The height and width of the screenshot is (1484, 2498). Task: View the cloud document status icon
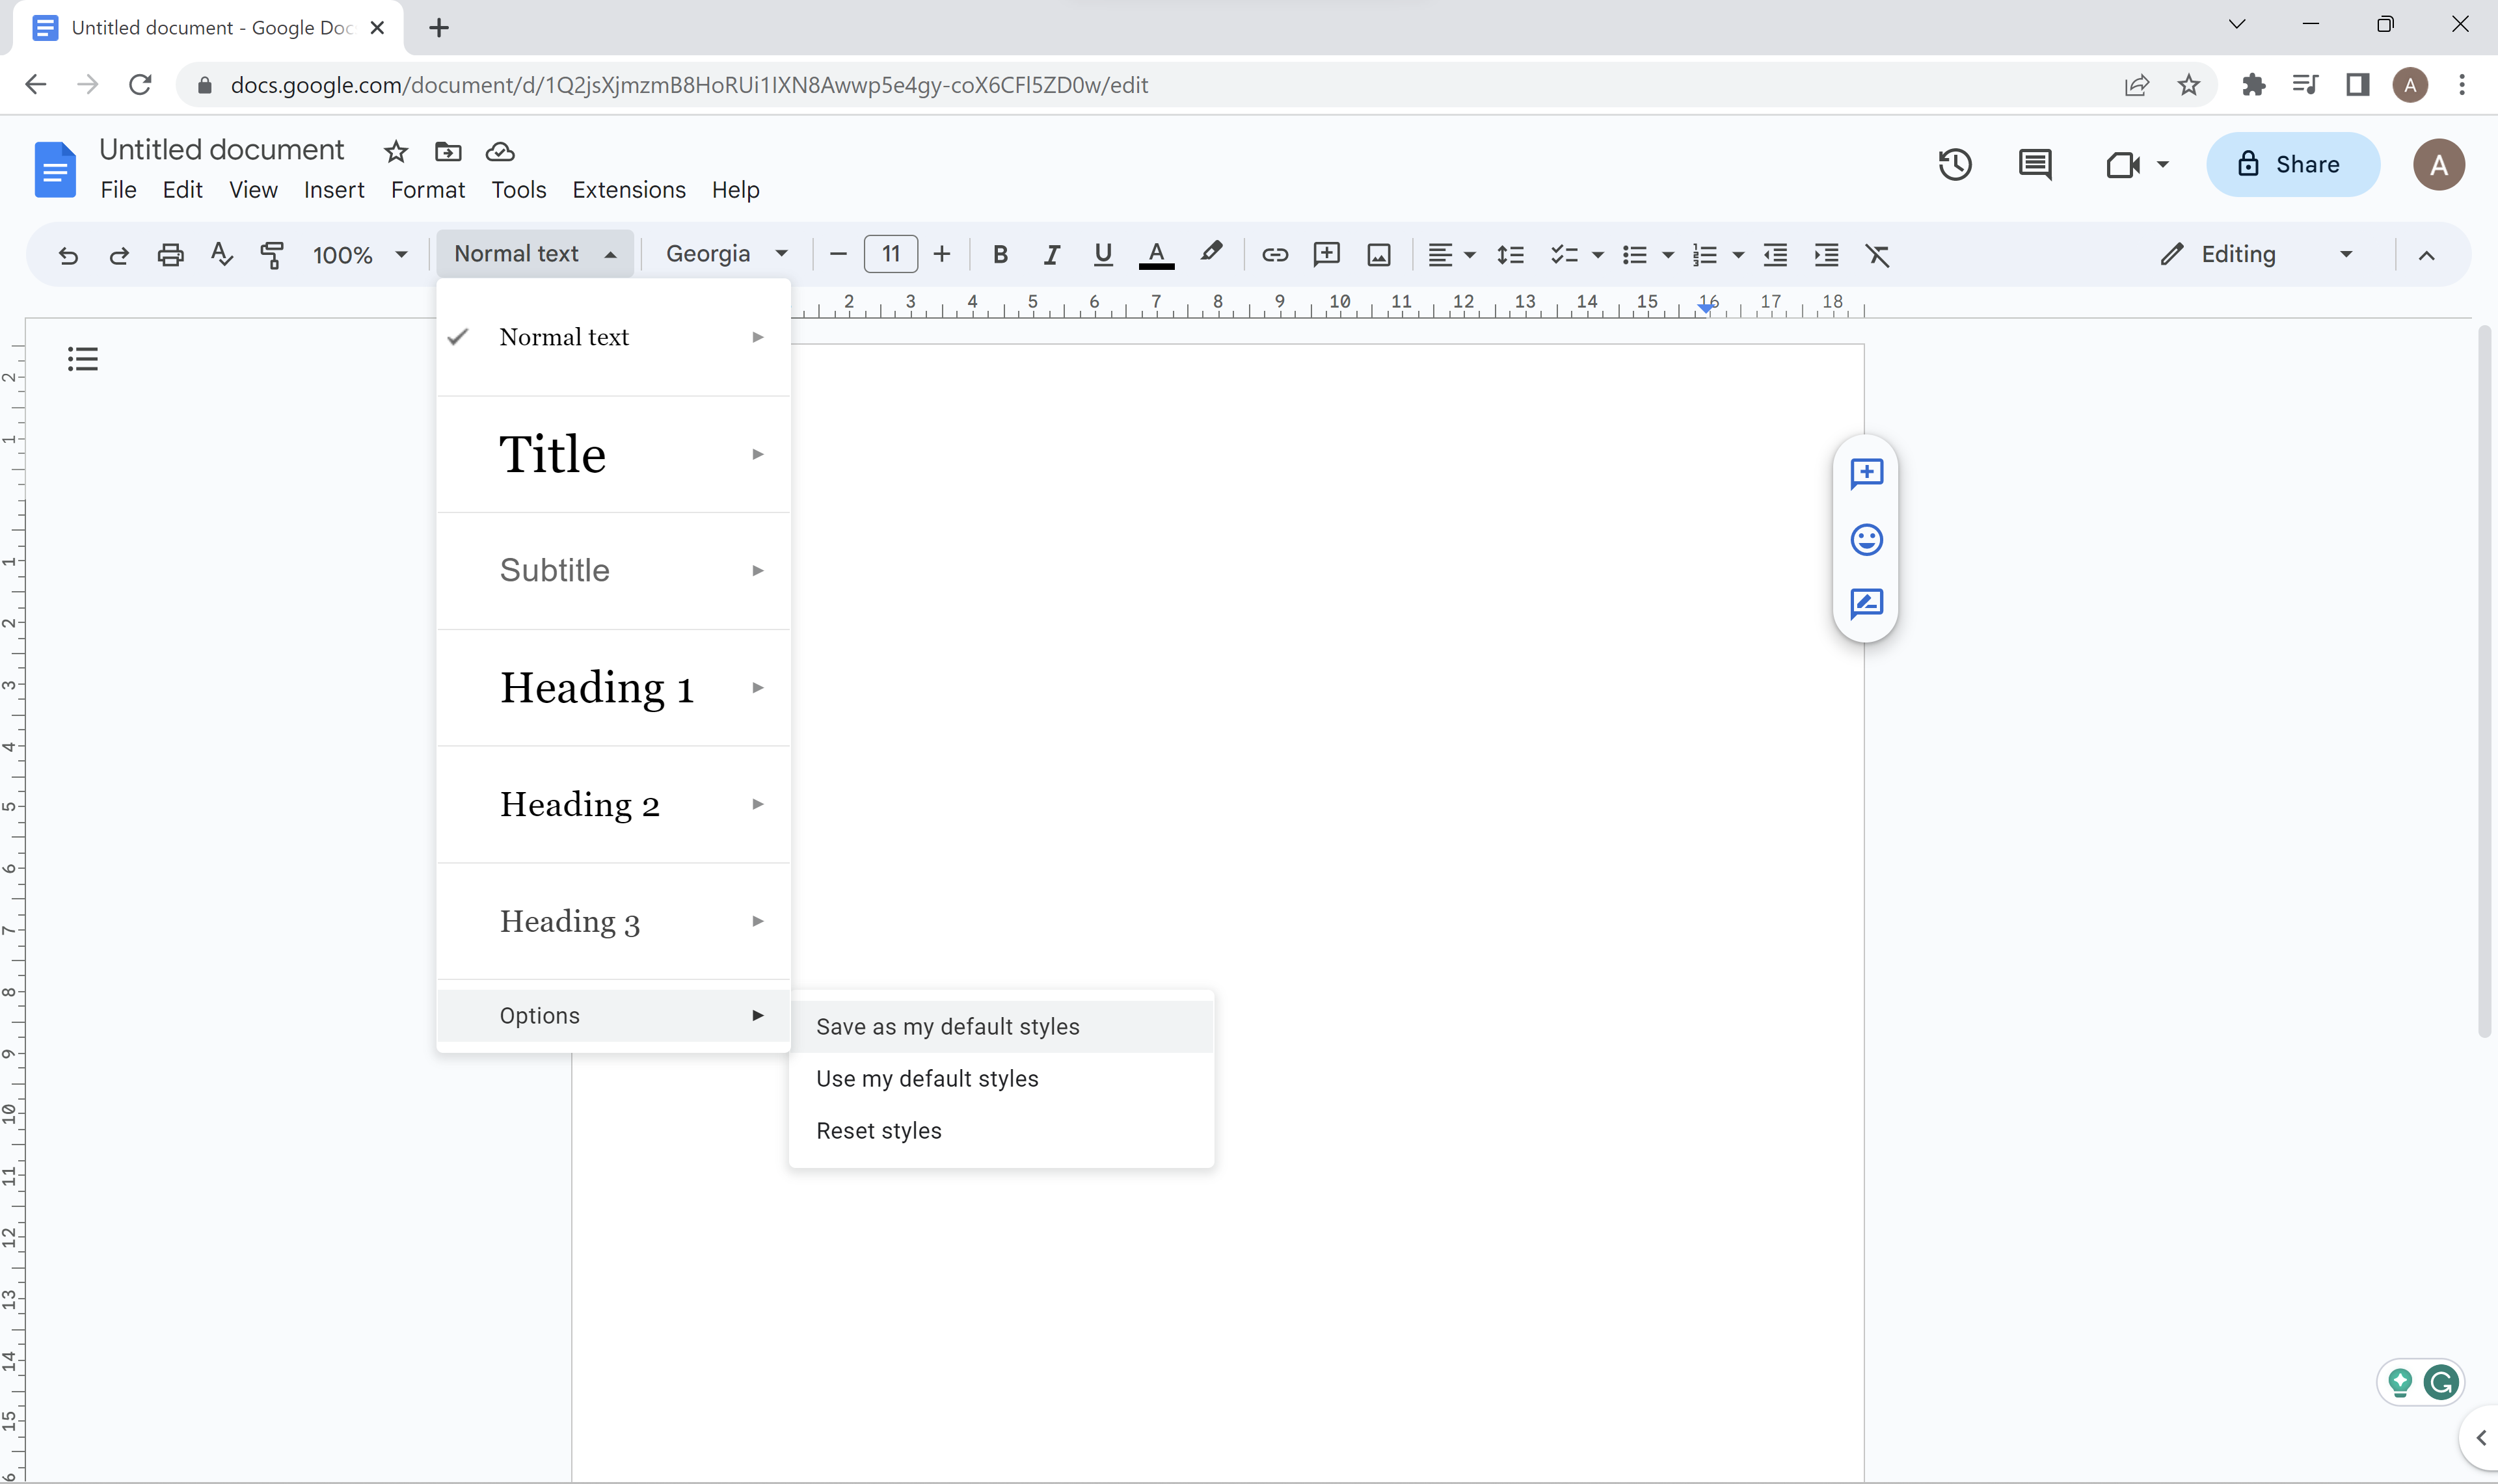[500, 152]
